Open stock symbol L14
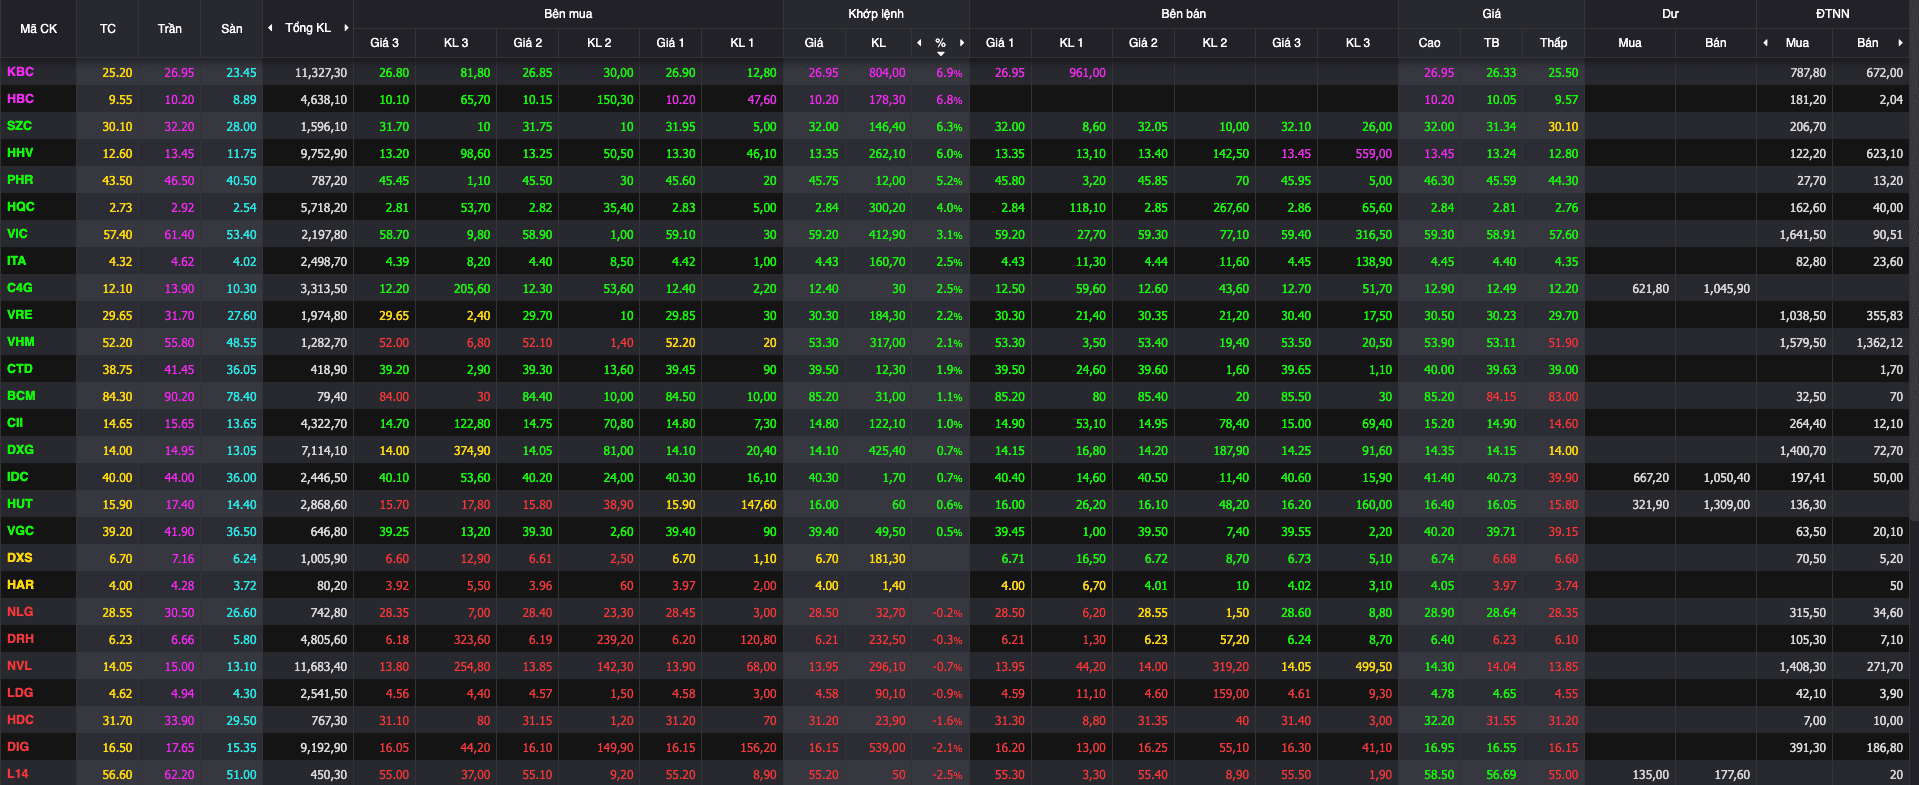 pyautogui.click(x=18, y=774)
